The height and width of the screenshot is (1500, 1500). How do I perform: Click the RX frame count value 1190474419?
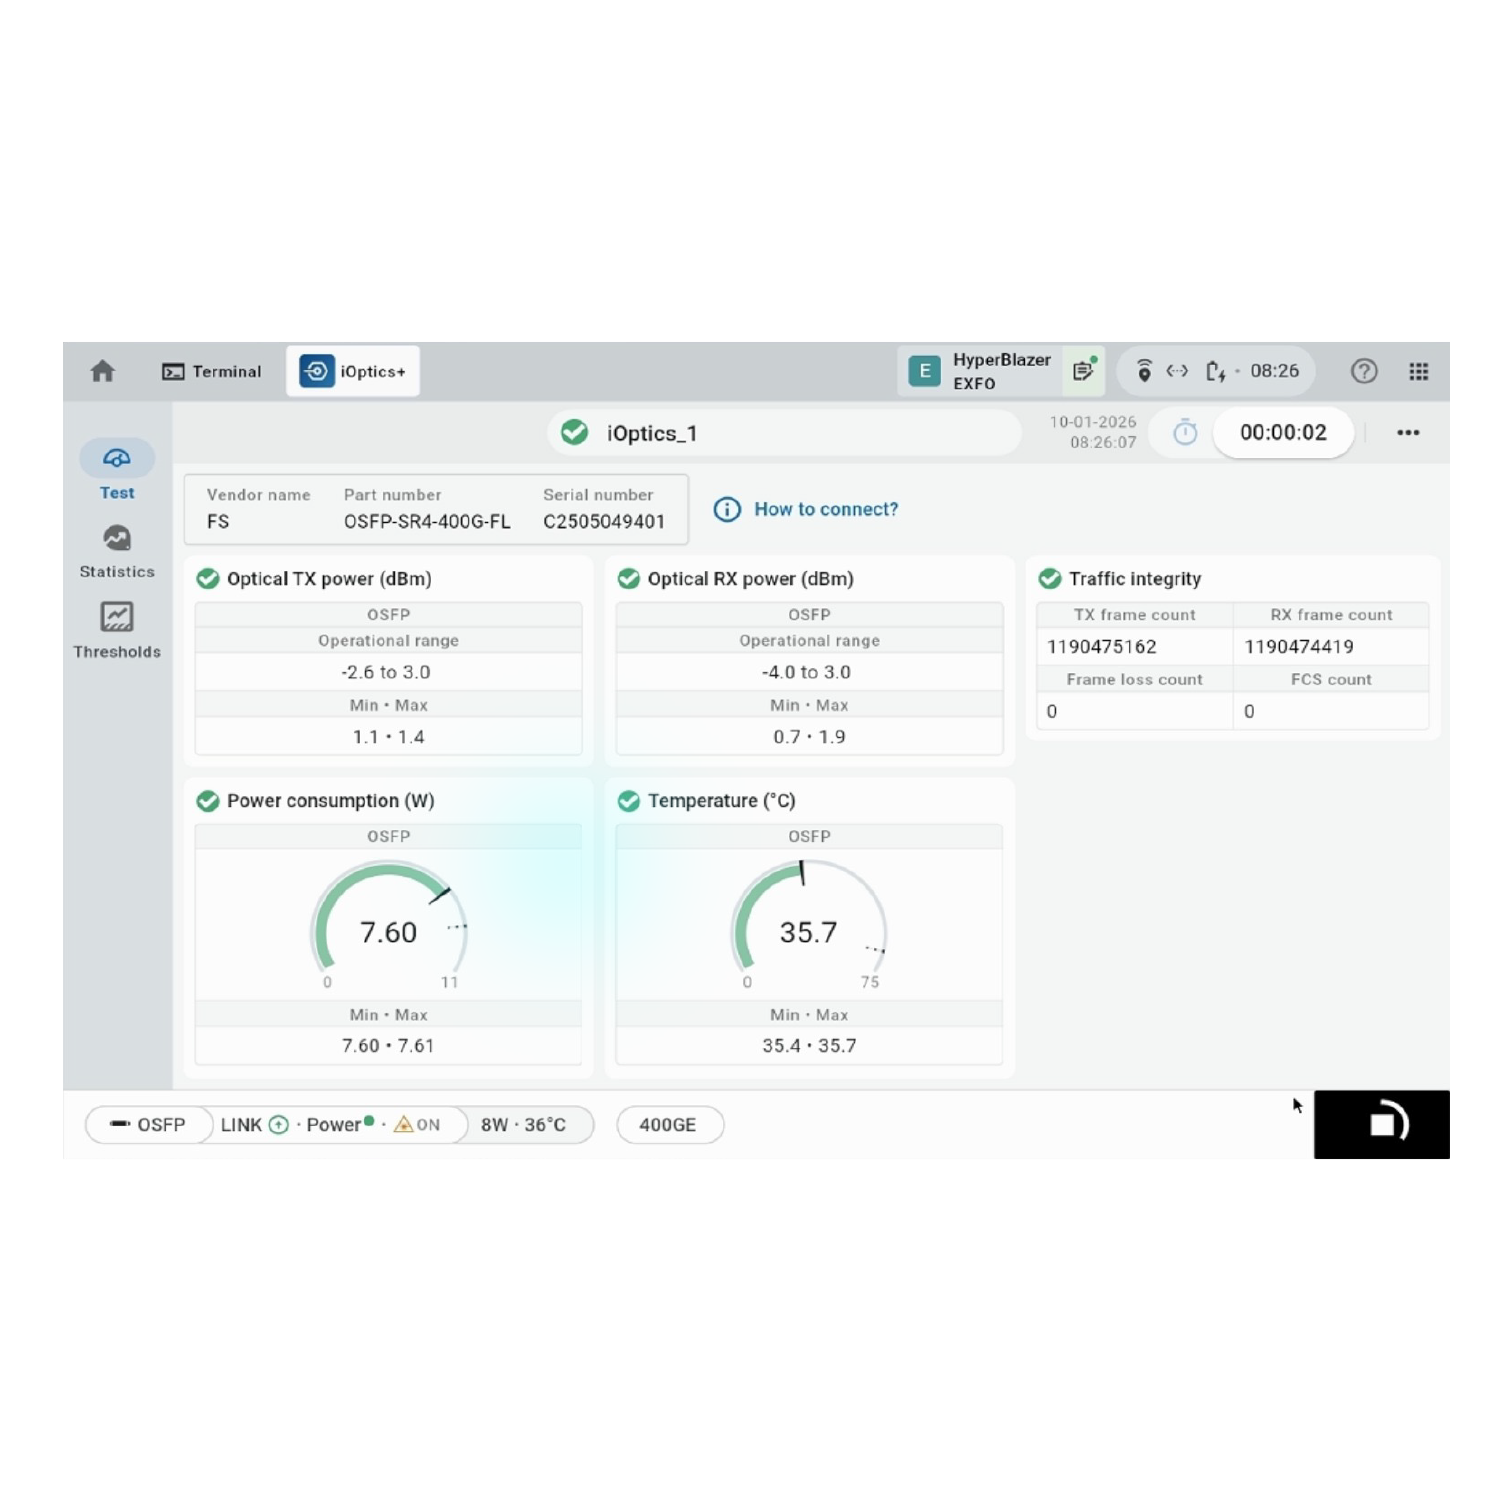1299,647
